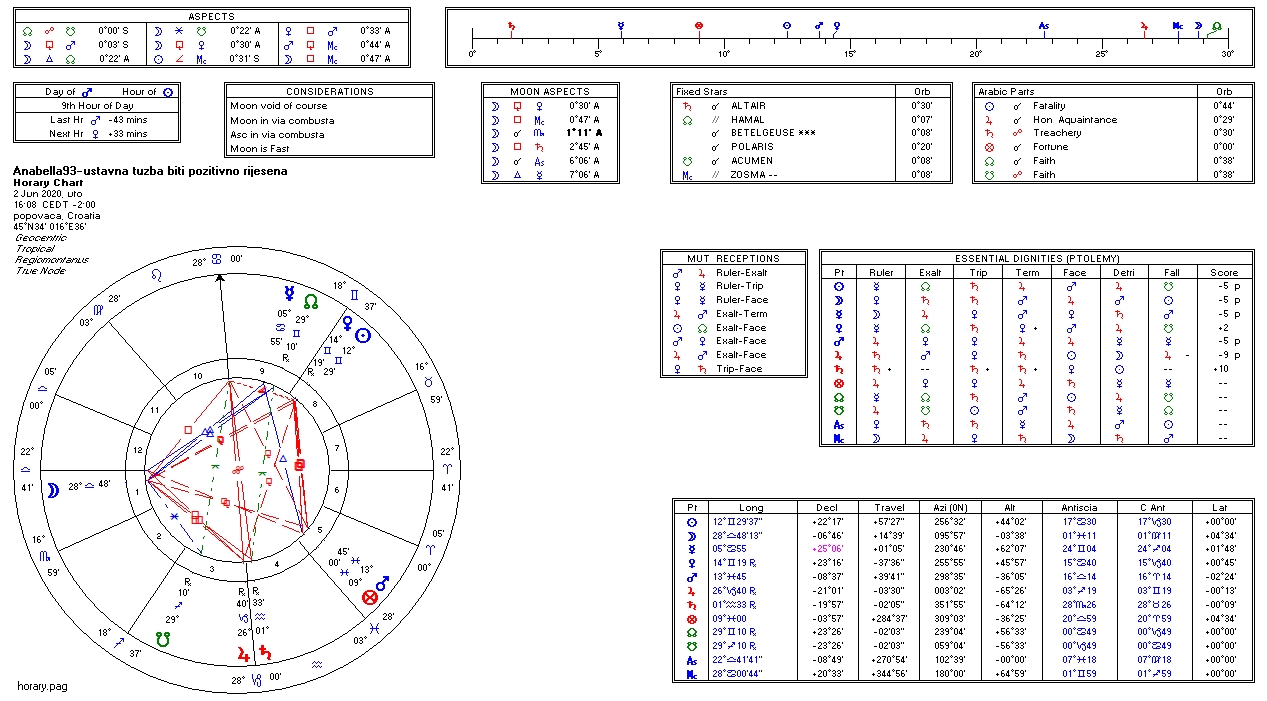This screenshot has width=1267, height=701.
Task: Select the Saturn glyph in the longitude table
Action: (x=691, y=605)
